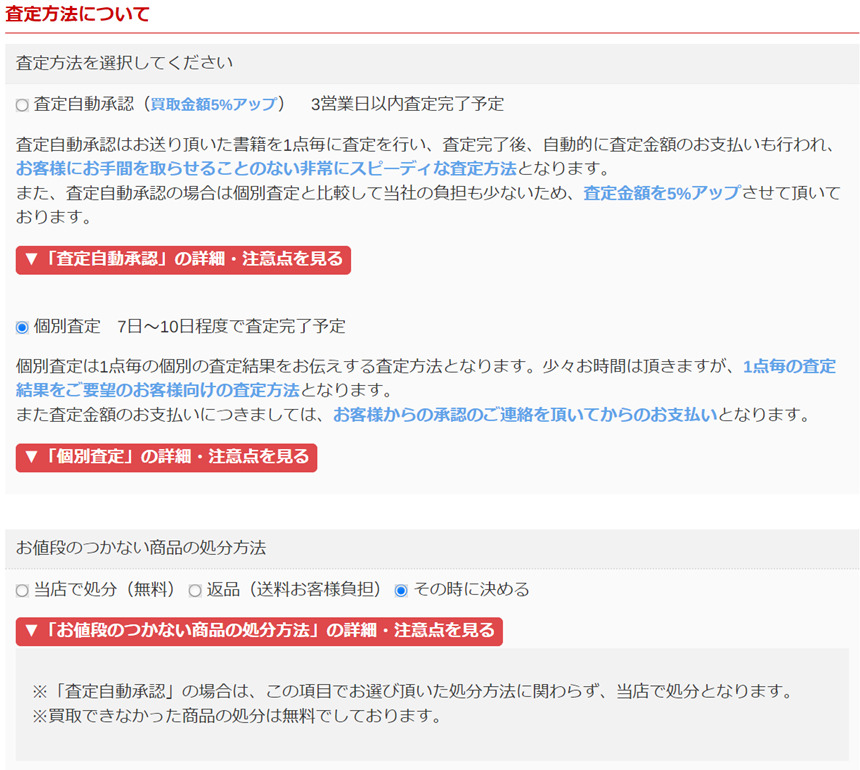
Task: Expand 「査定自動承認」の詳細・注意点を見る
Action: click(x=183, y=259)
